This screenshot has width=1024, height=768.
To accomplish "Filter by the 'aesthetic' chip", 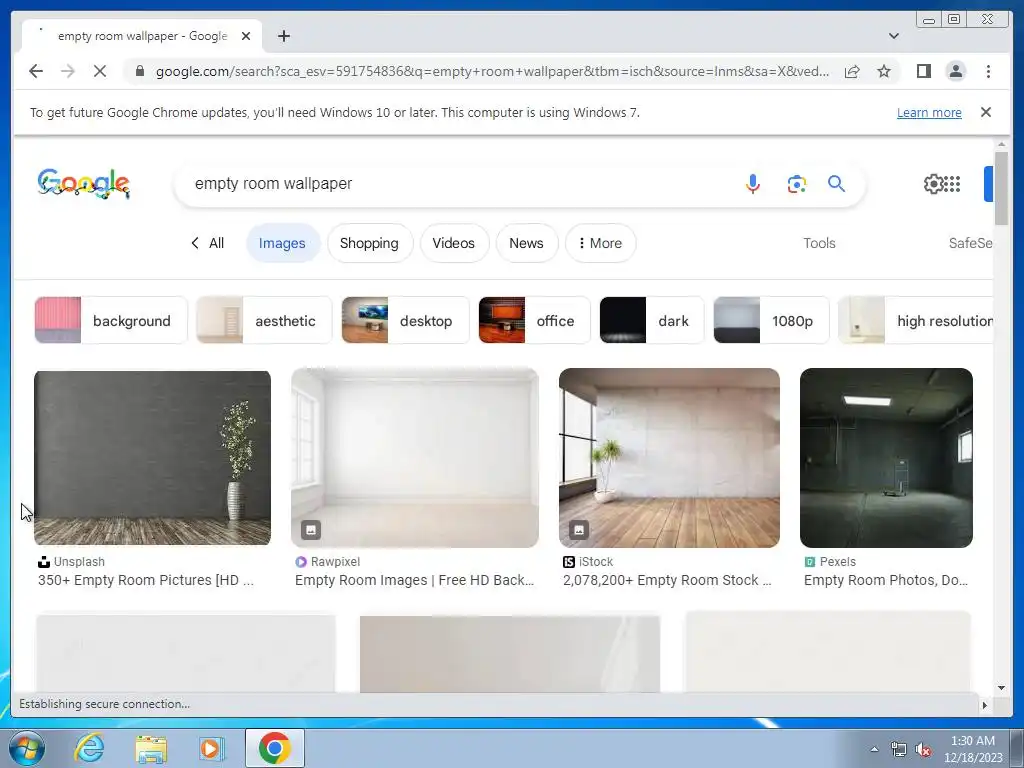I will click(x=264, y=320).
